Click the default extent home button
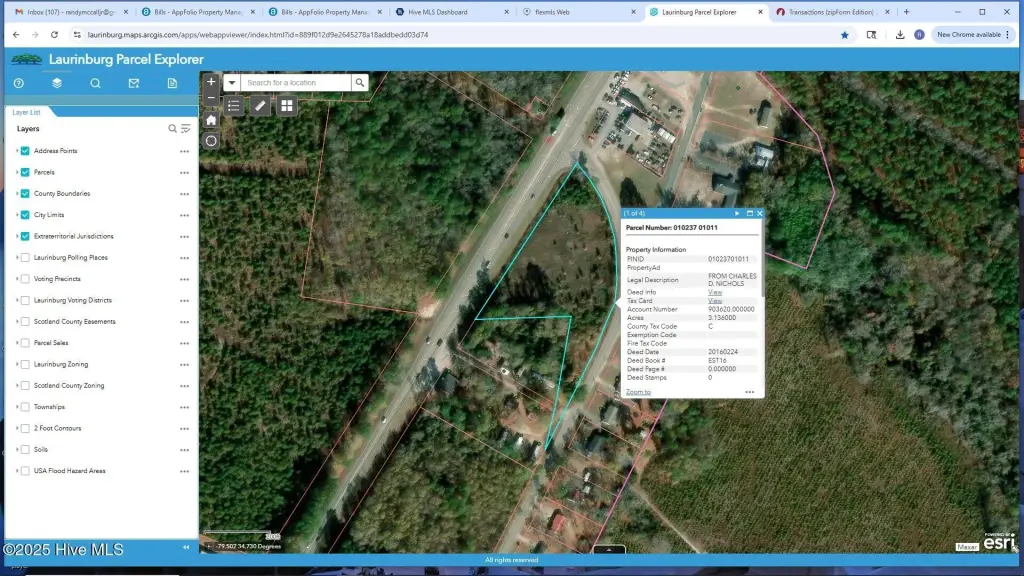The image size is (1024, 576). 211,120
